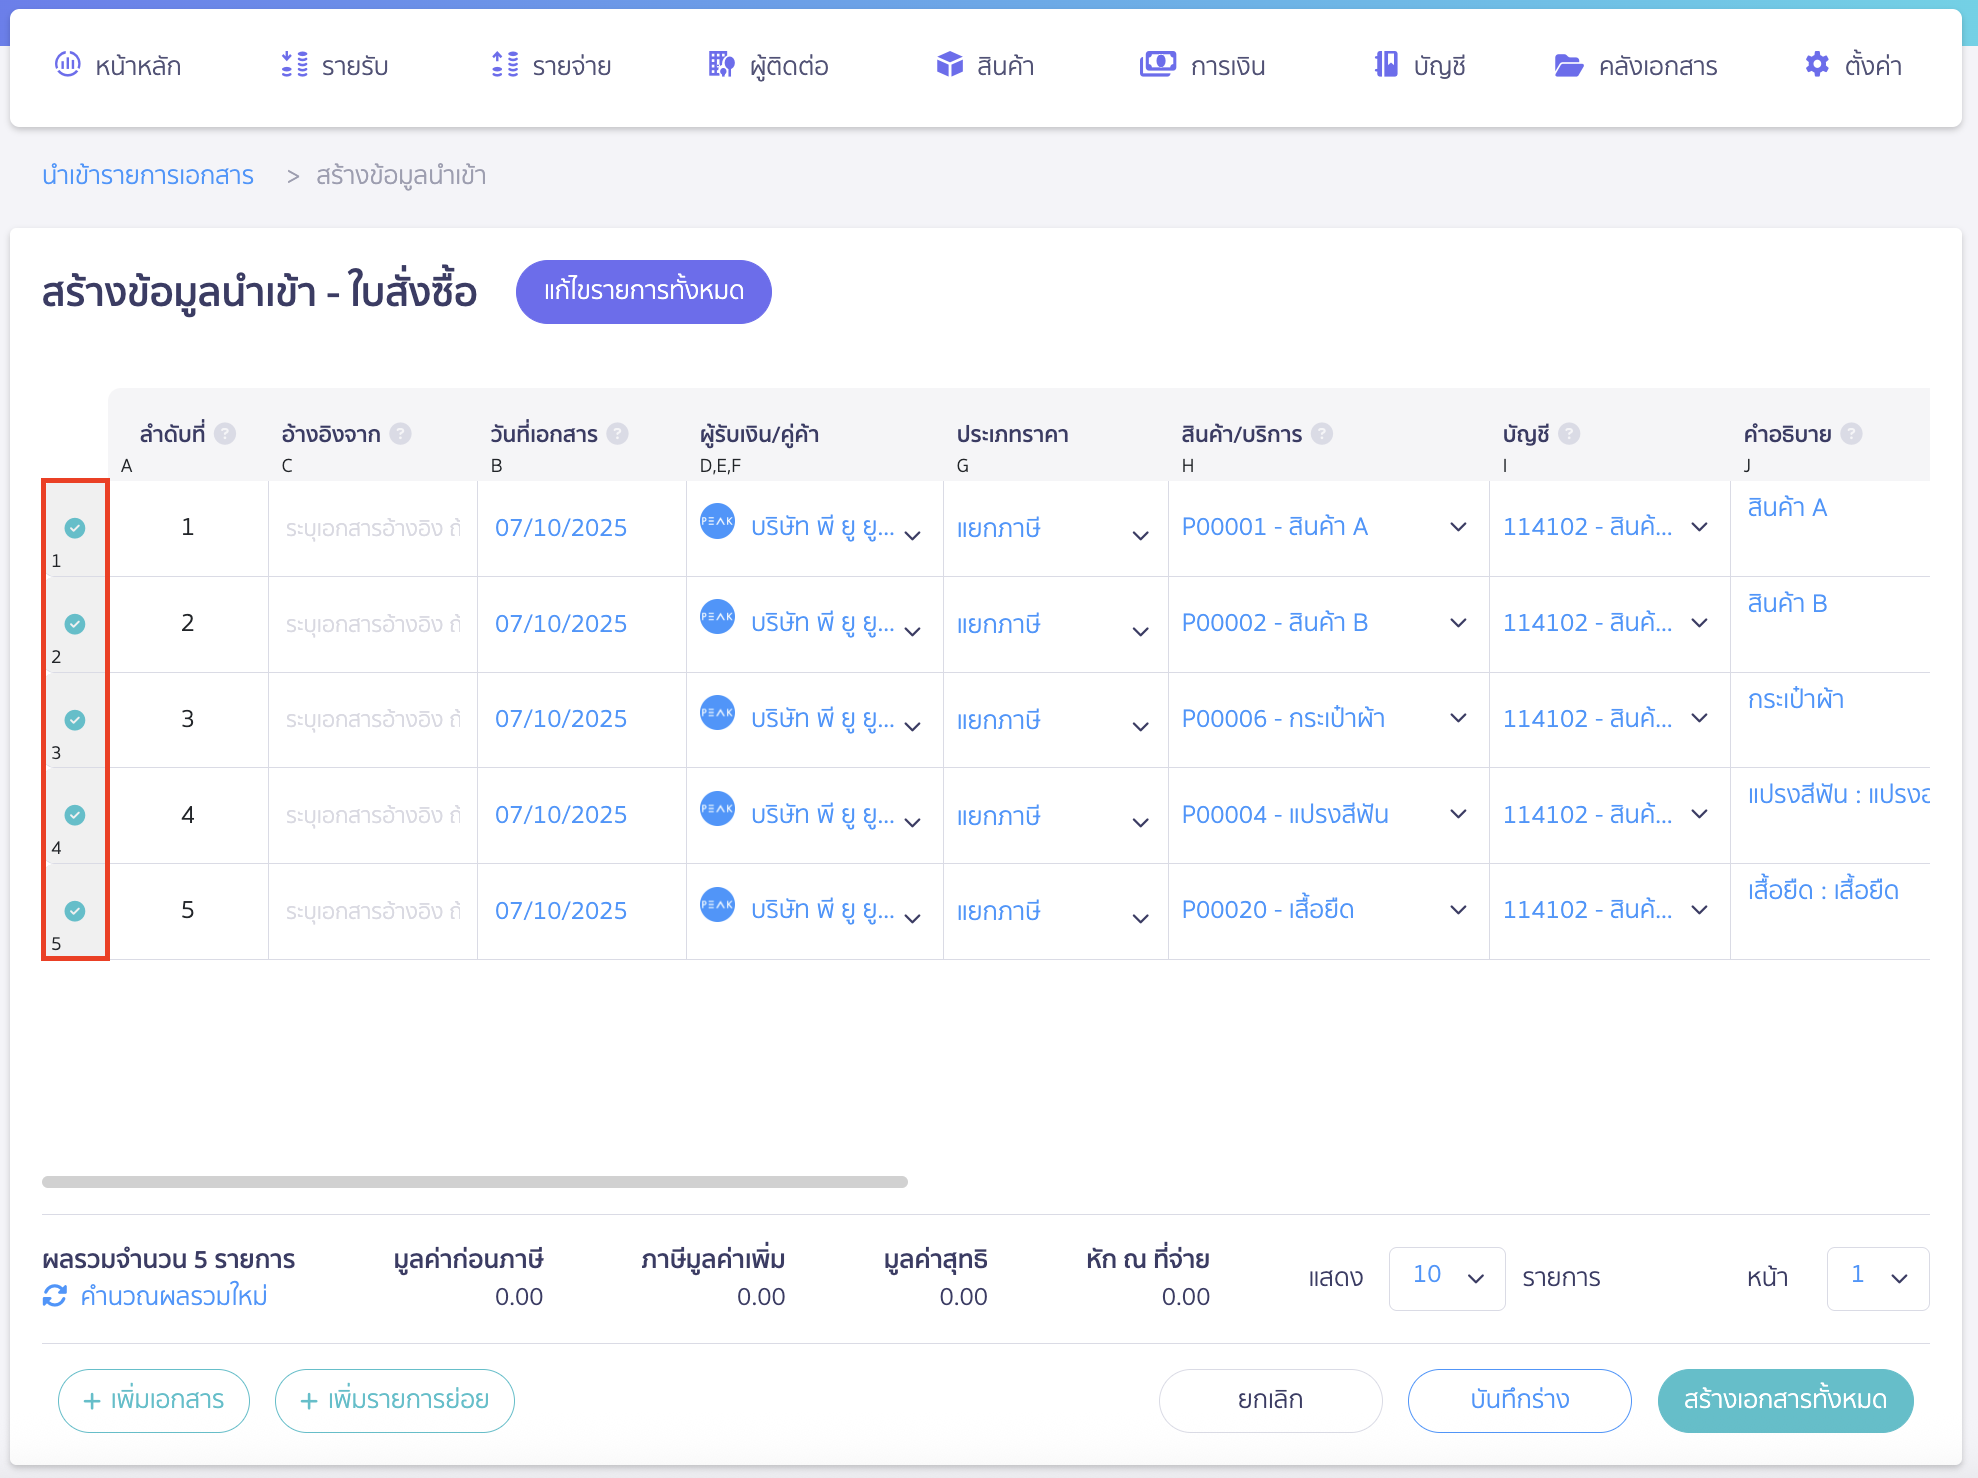Click help icon beside วันที่เอกสาร header
Image resolution: width=1978 pixels, height=1478 pixels.
(x=618, y=434)
